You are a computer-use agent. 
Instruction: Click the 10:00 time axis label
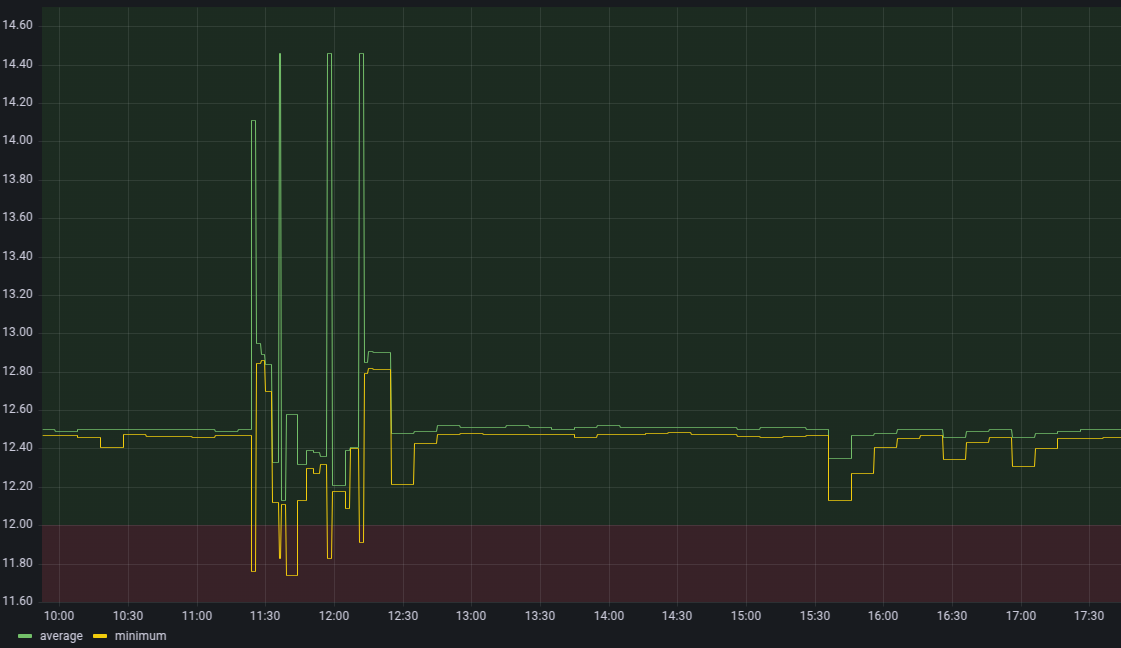60,615
